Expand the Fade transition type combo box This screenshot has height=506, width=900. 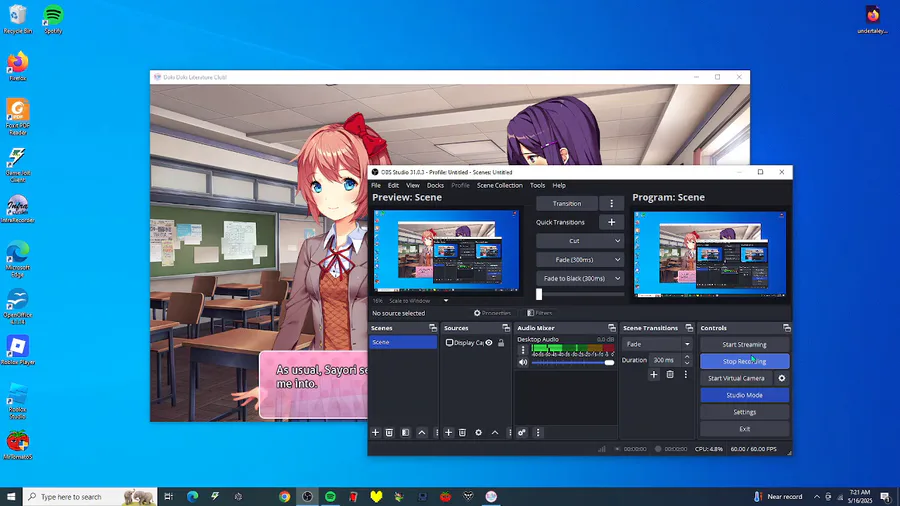[657, 344]
